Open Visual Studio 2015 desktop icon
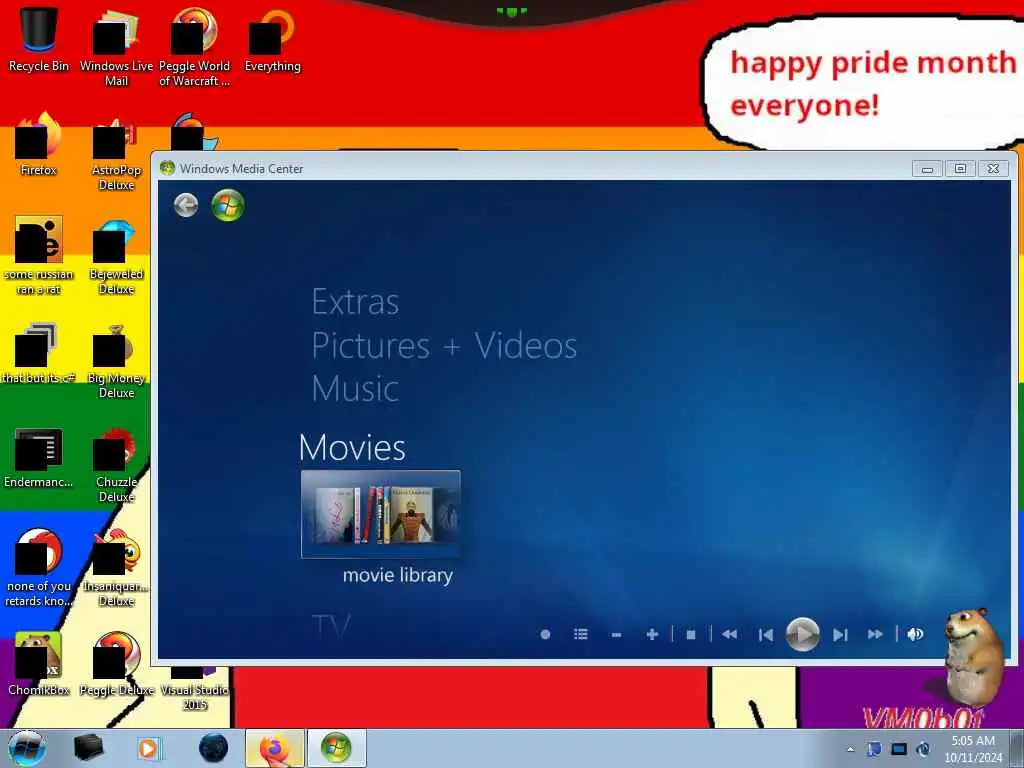1024x768 pixels. pyautogui.click(x=195, y=689)
